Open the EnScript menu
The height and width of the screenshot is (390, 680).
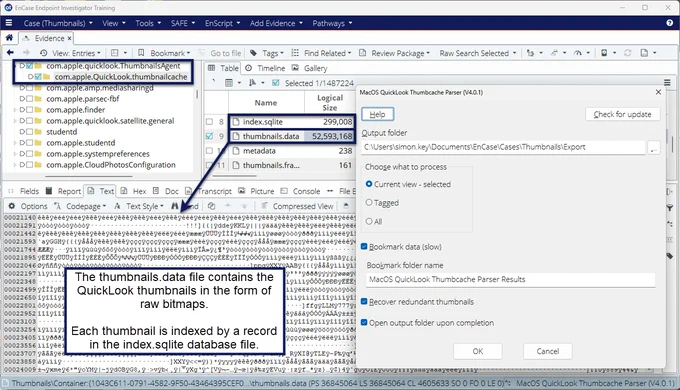pyautogui.click(x=222, y=23)
